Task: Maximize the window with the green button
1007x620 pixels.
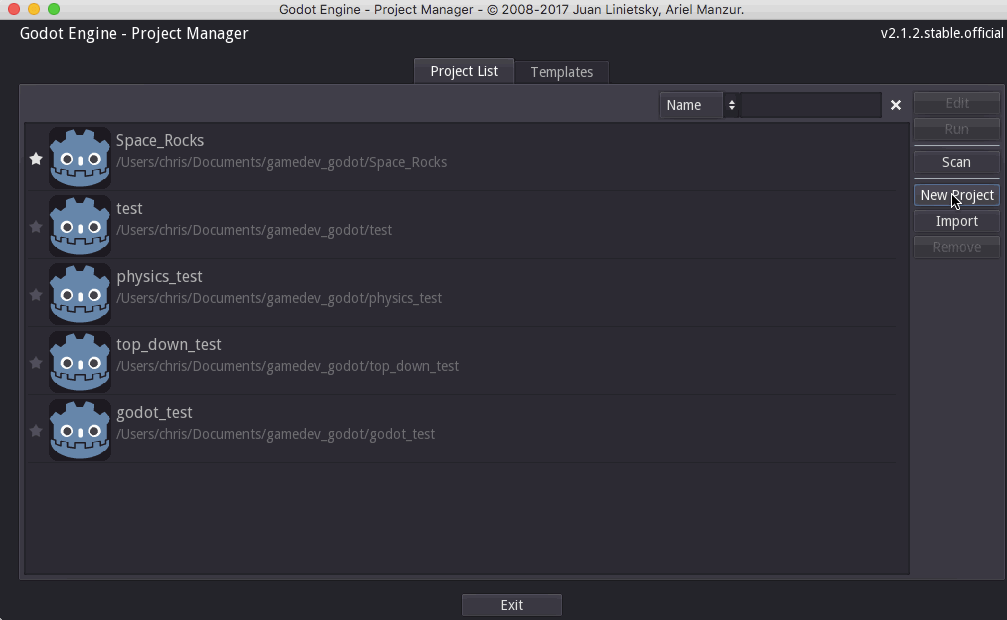Action: tap(54, 9)
